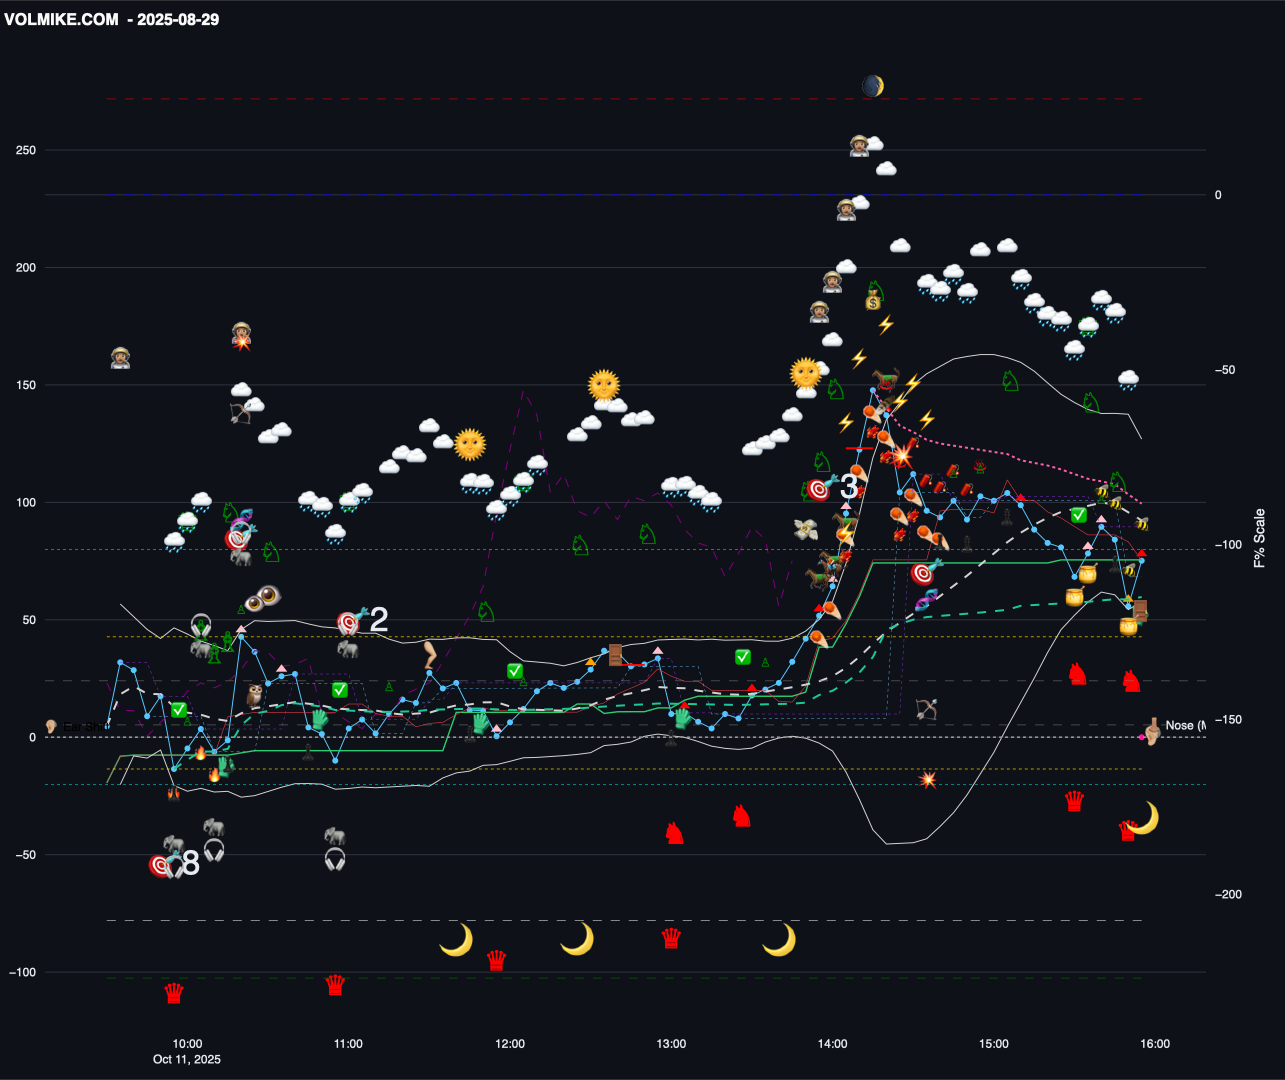The height and width of the screenshot is (1080, 1285).
Task: Click the green check mark just before 10:00
Action: 178,710
